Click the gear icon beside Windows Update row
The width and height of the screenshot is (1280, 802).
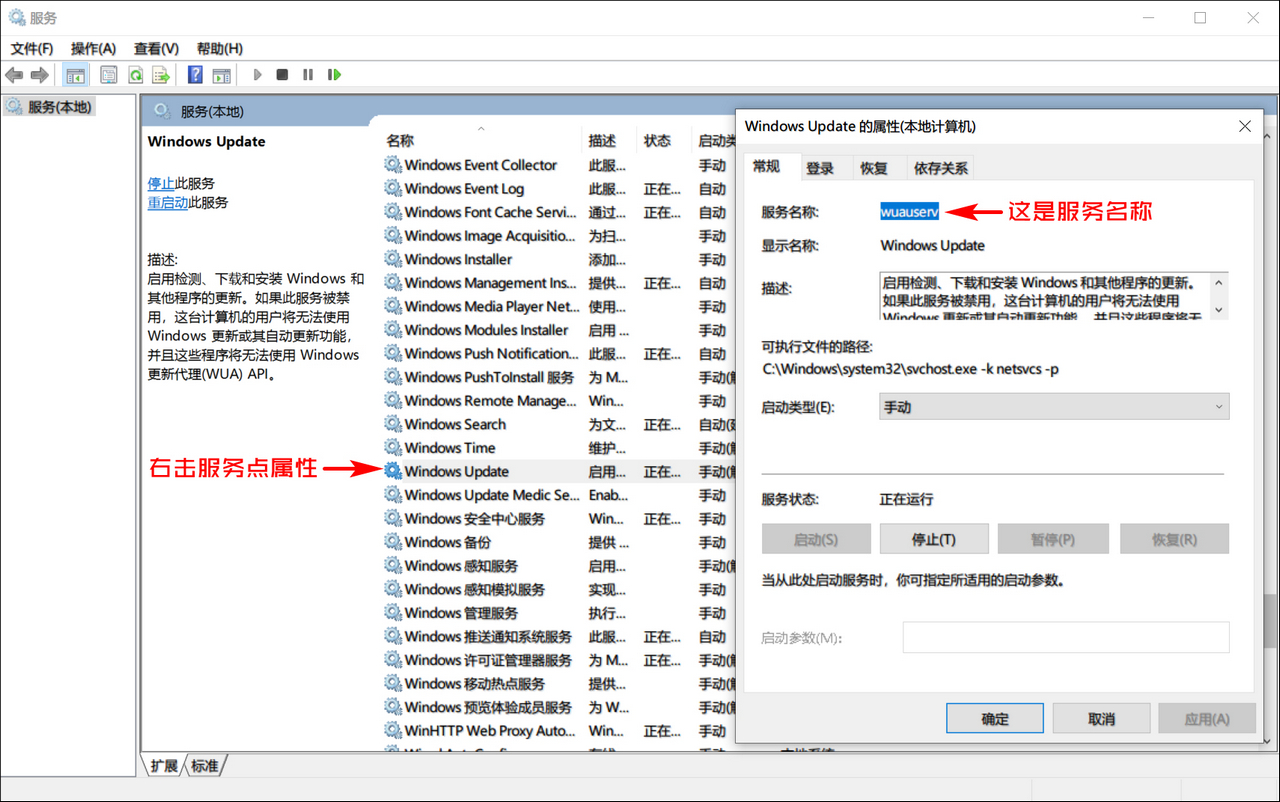point(393,471)
